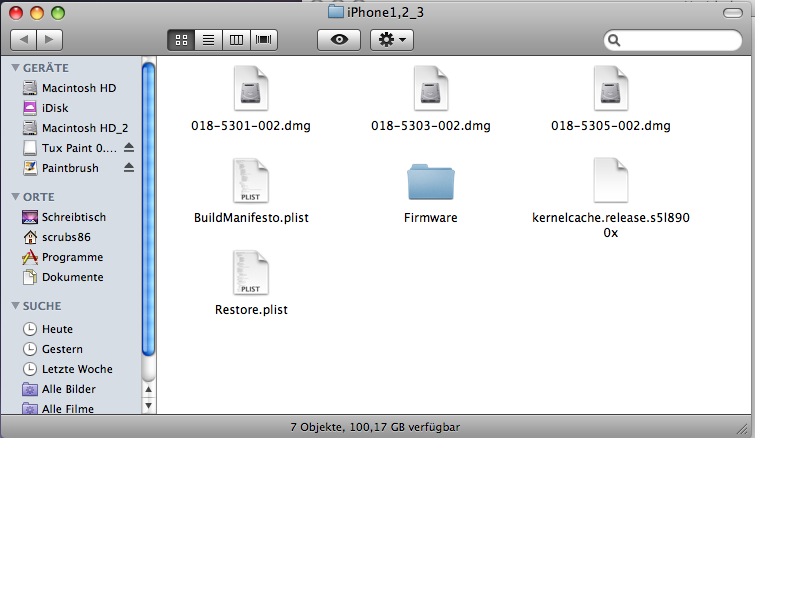This screenshot has height=600, width=800.
Task: Open the 018-5301-002.dmg disk image
Action: pyautogui.click(x=250, y=89)
